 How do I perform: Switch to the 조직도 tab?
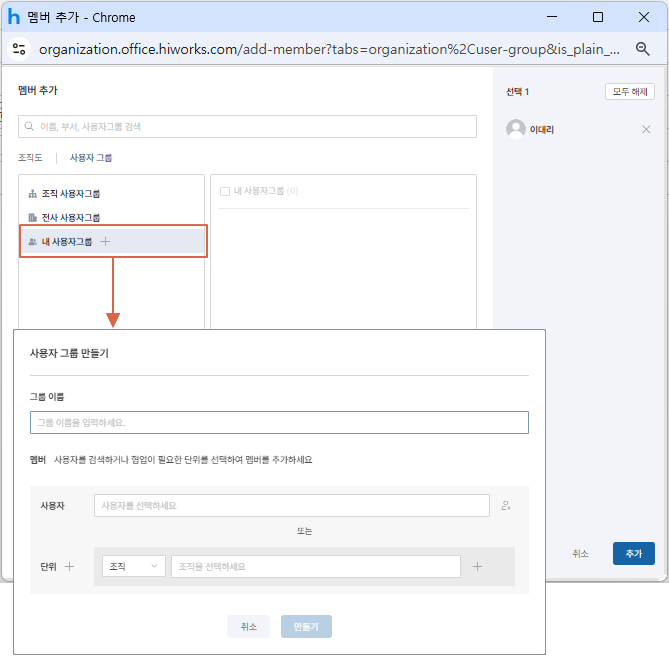pos(31,158)
